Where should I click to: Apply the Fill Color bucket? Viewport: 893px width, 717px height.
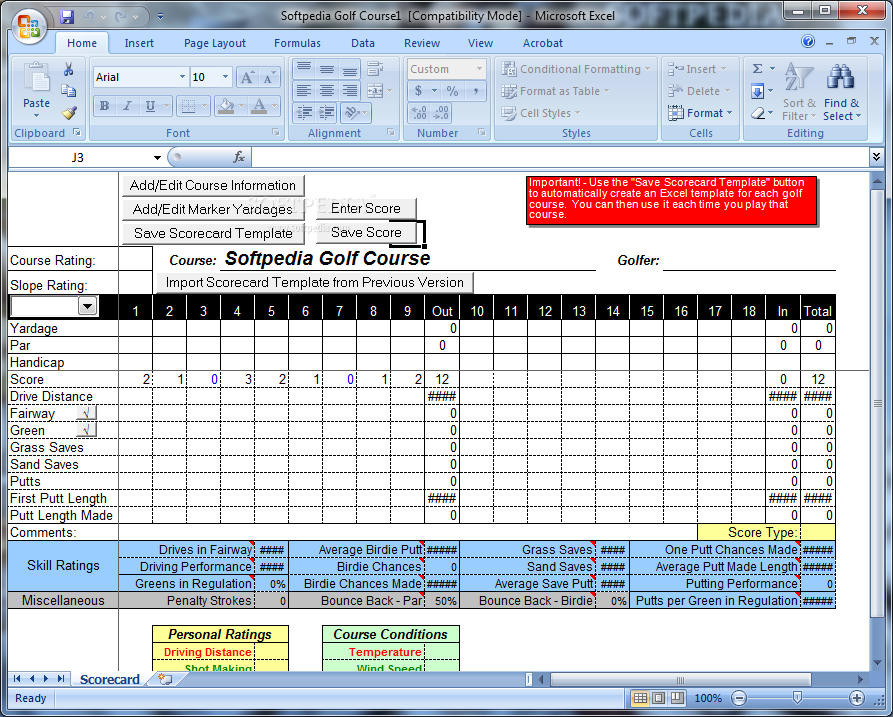(x=226, y=106)
